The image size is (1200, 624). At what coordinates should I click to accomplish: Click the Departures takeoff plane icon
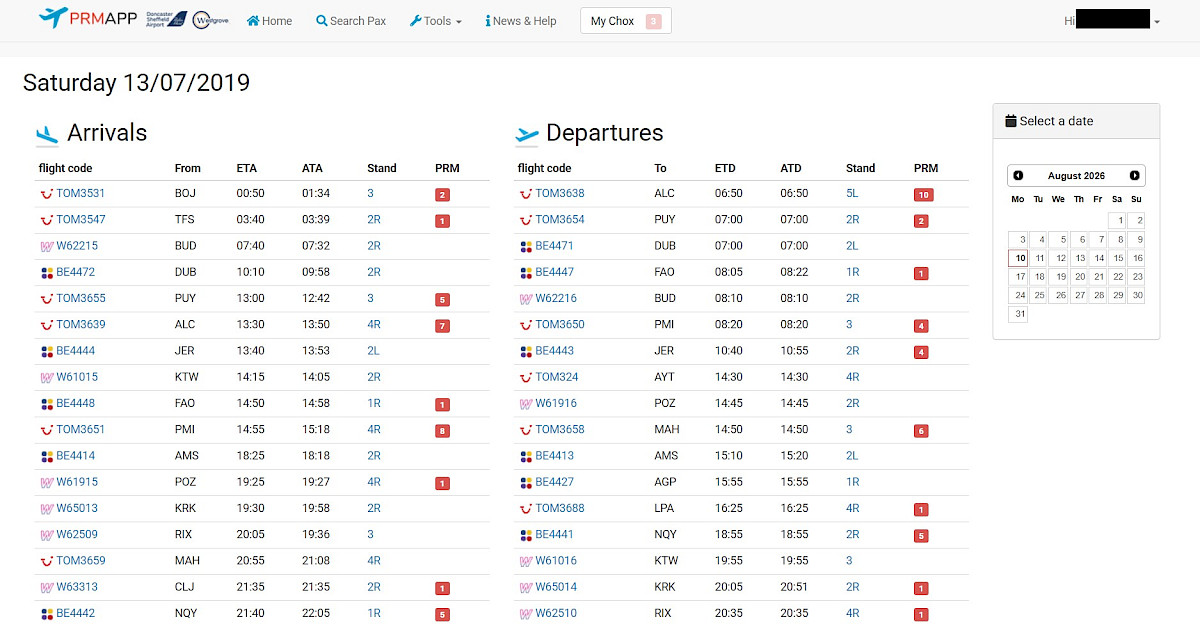click(527, 135)
